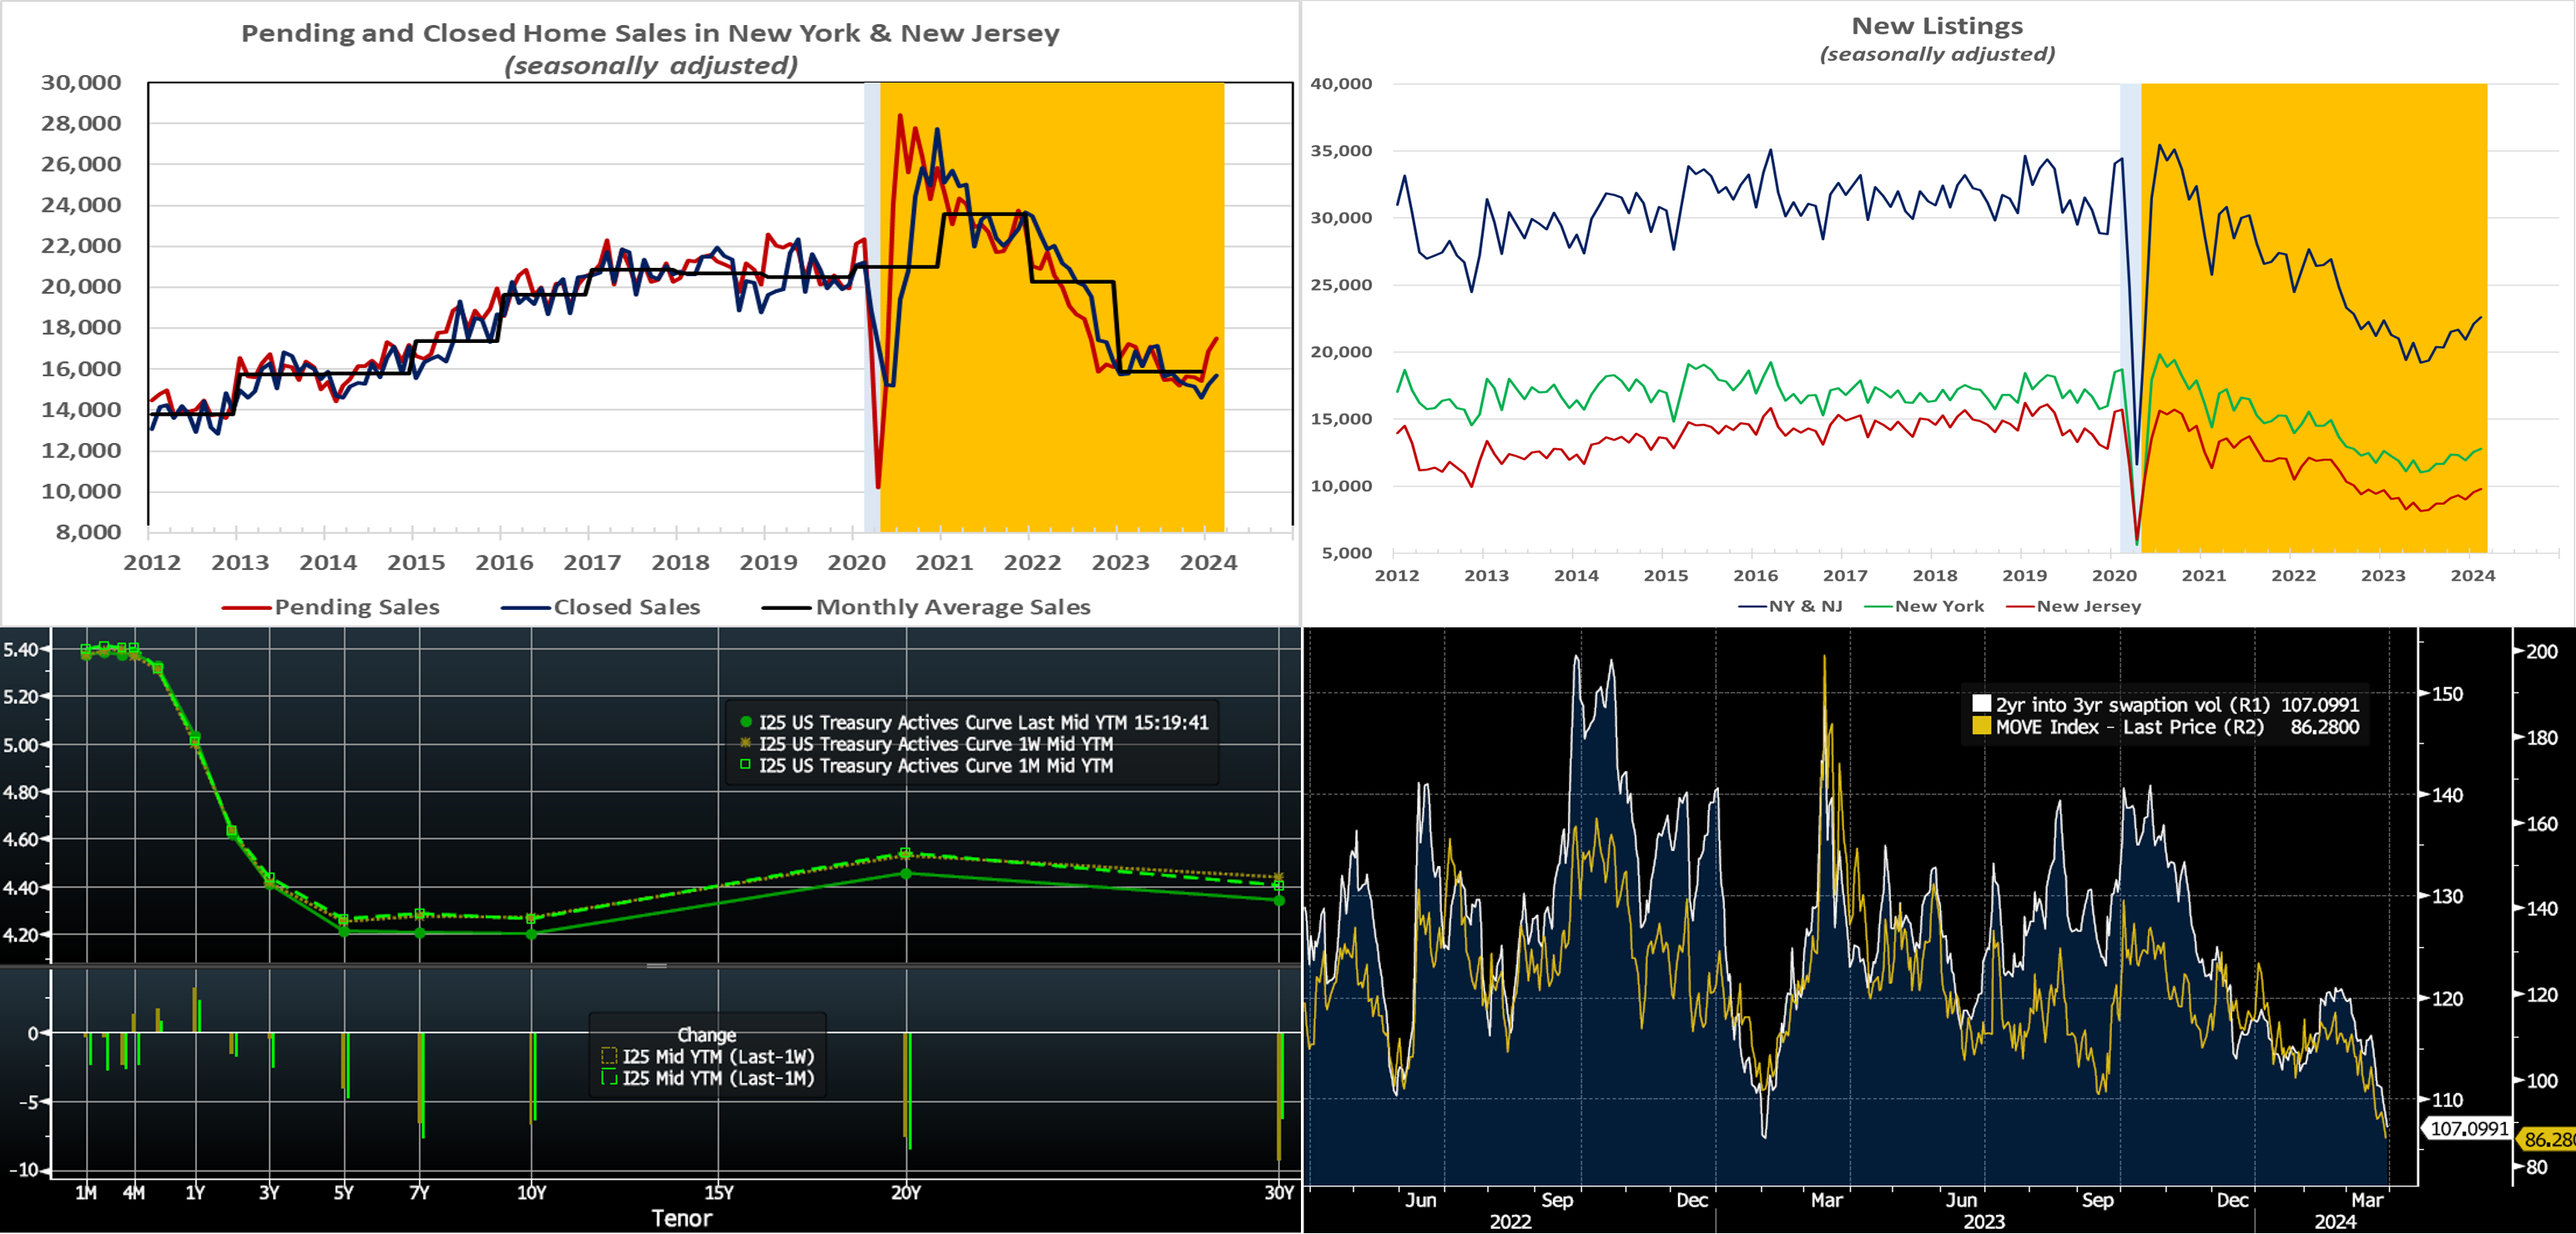Click asterisk marker for 1W Mid YTM curve
The image size is (2576, 1234).
[x=745, y=743]
